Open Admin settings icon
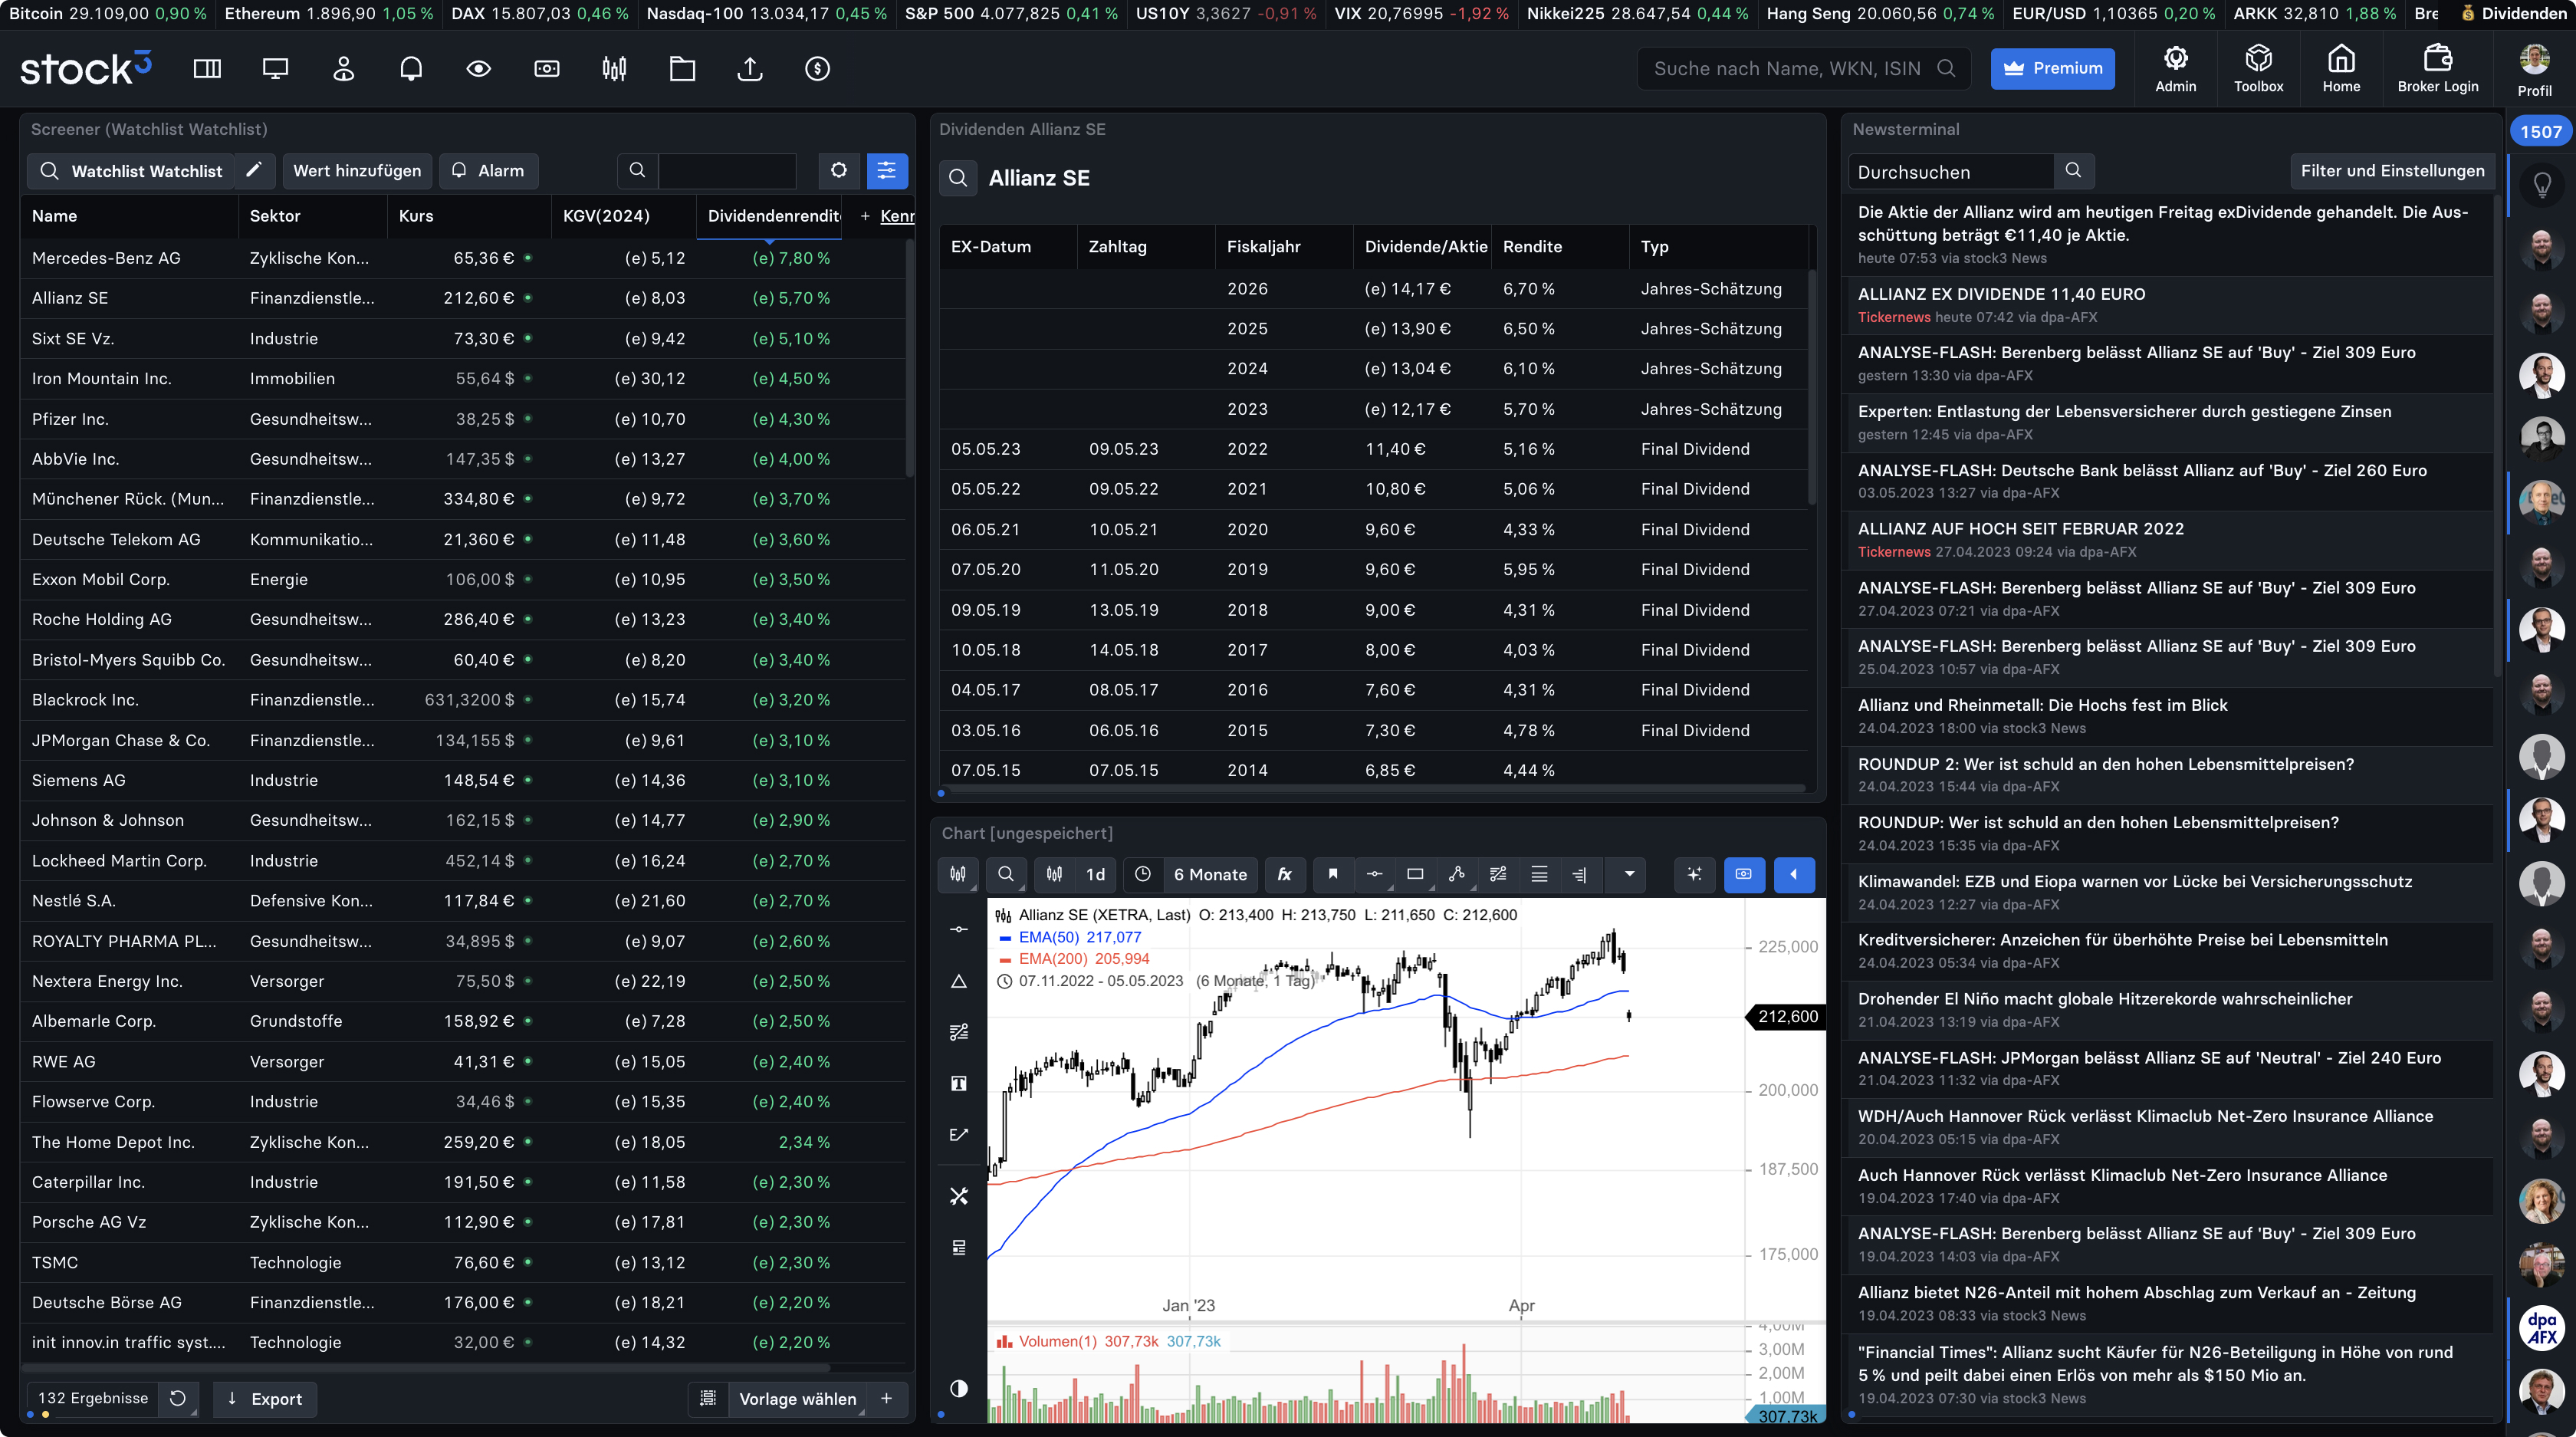This screenshot has width=2576, height=1437. [2175, 68]
